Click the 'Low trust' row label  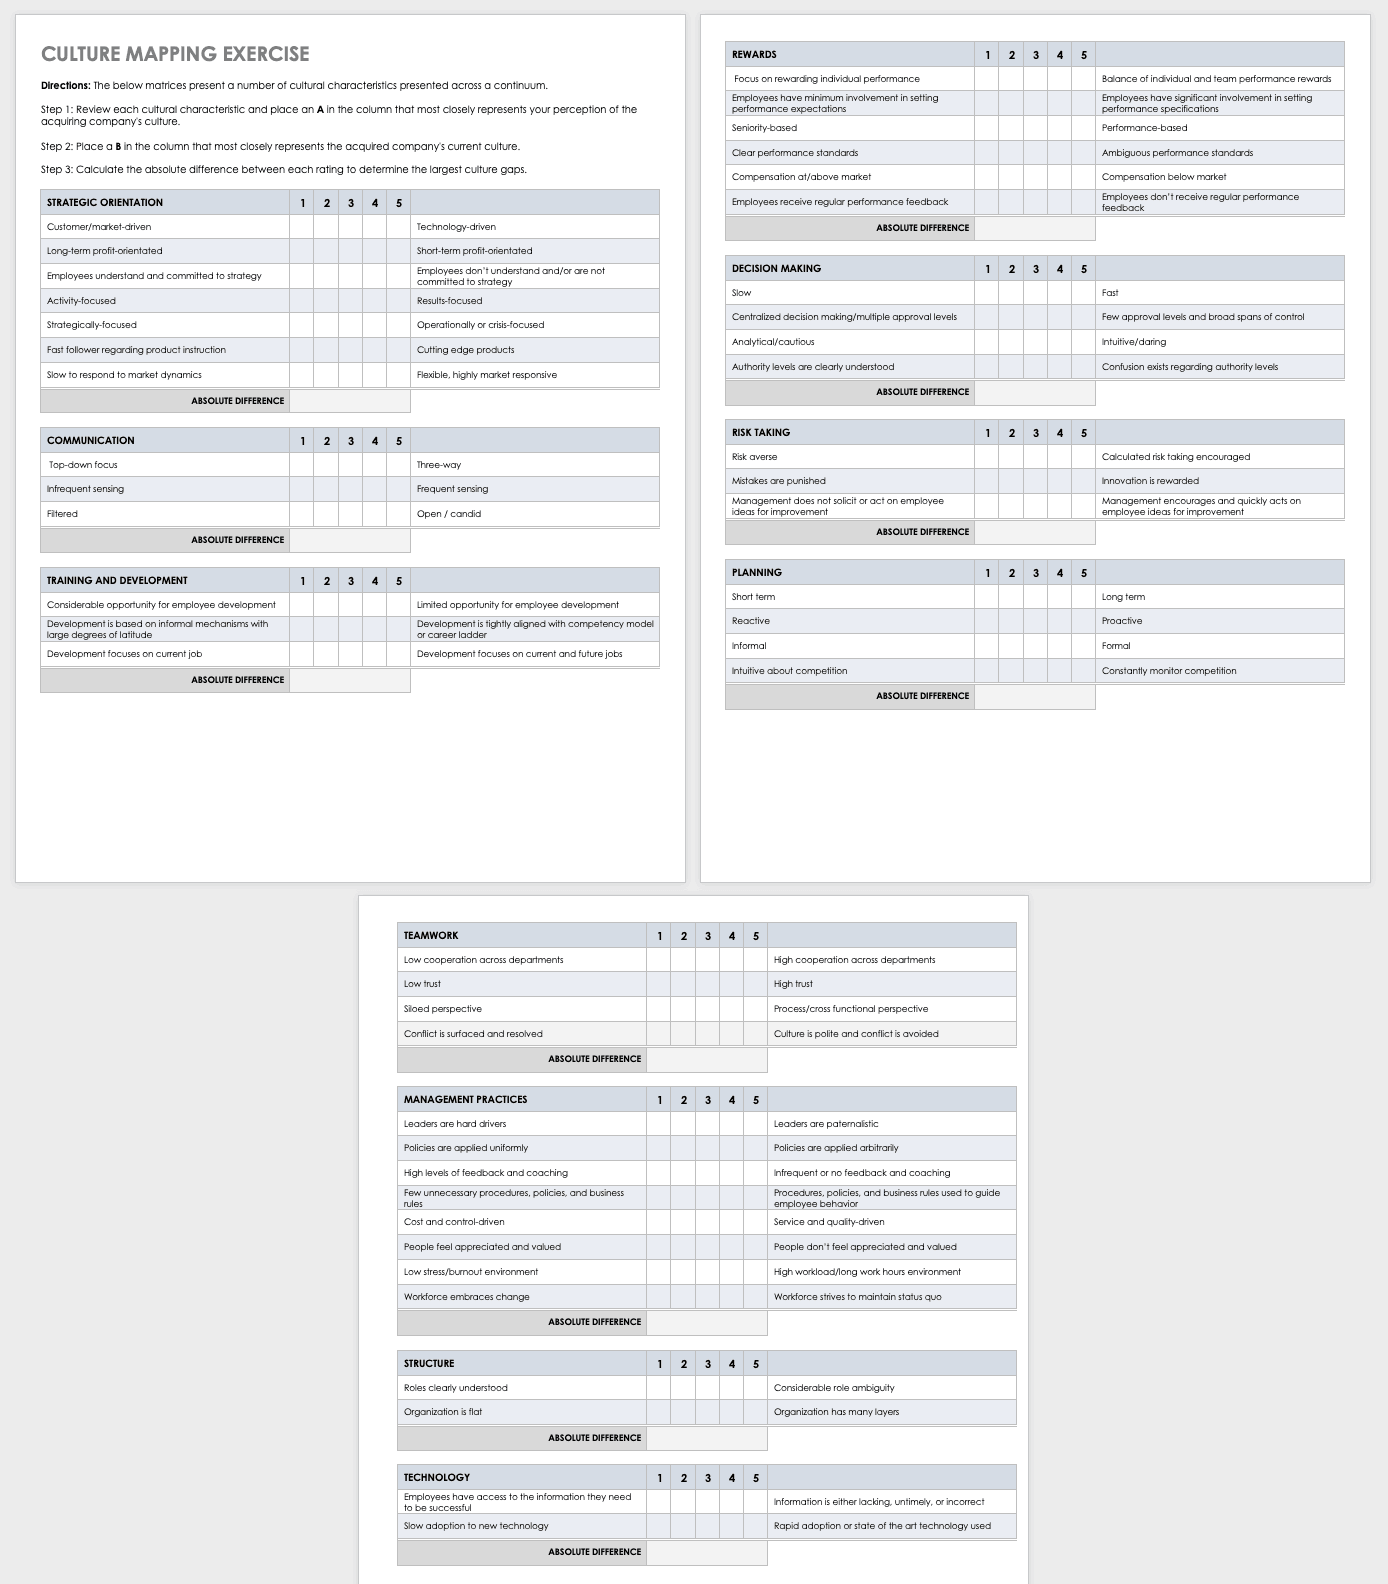422,984
